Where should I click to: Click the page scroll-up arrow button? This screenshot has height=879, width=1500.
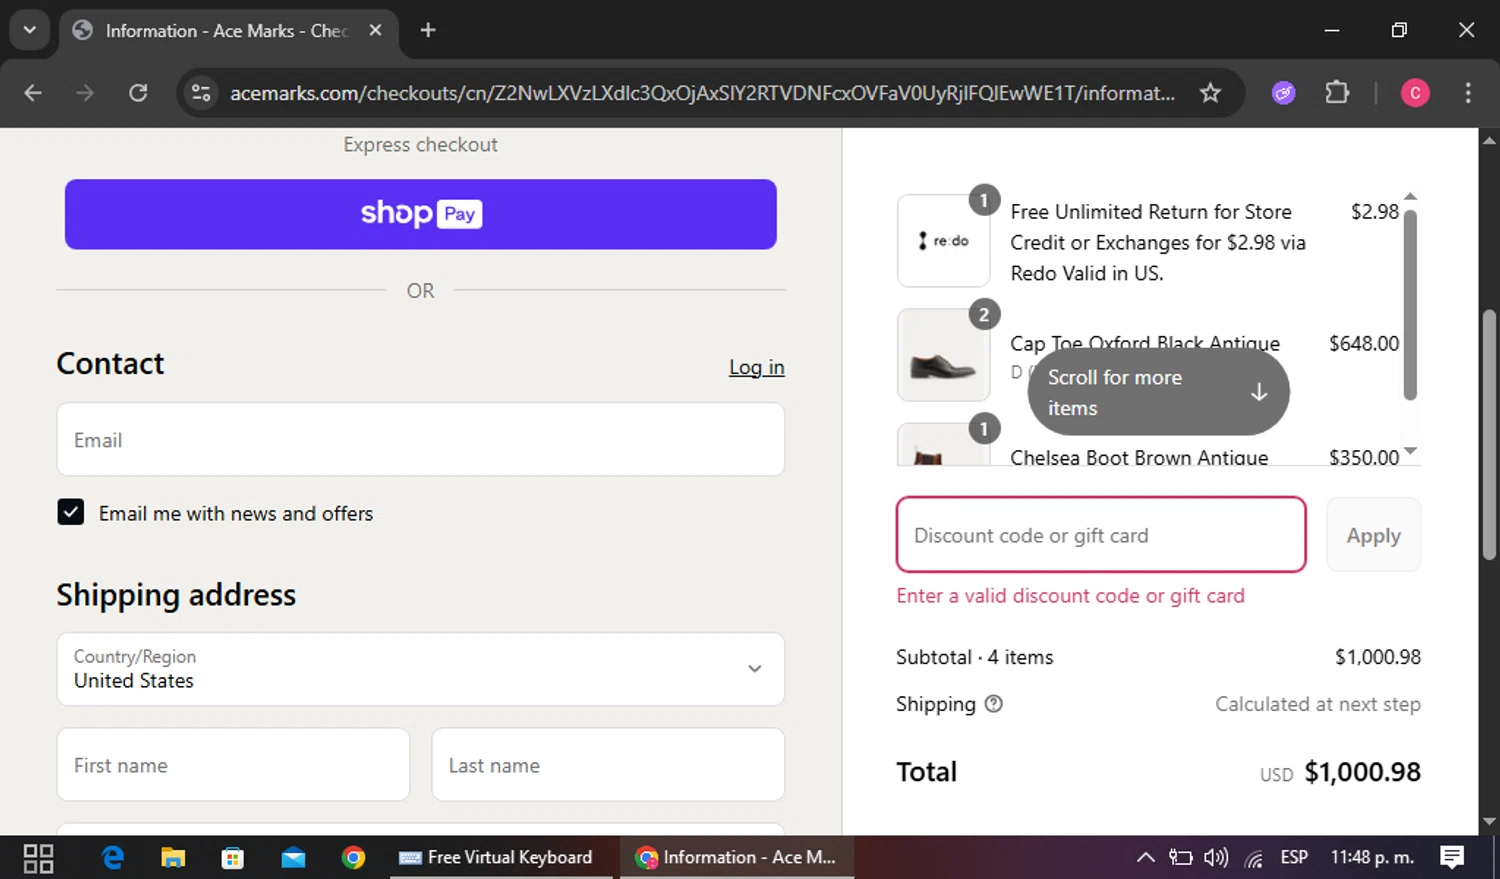(x=1489, y=140)
